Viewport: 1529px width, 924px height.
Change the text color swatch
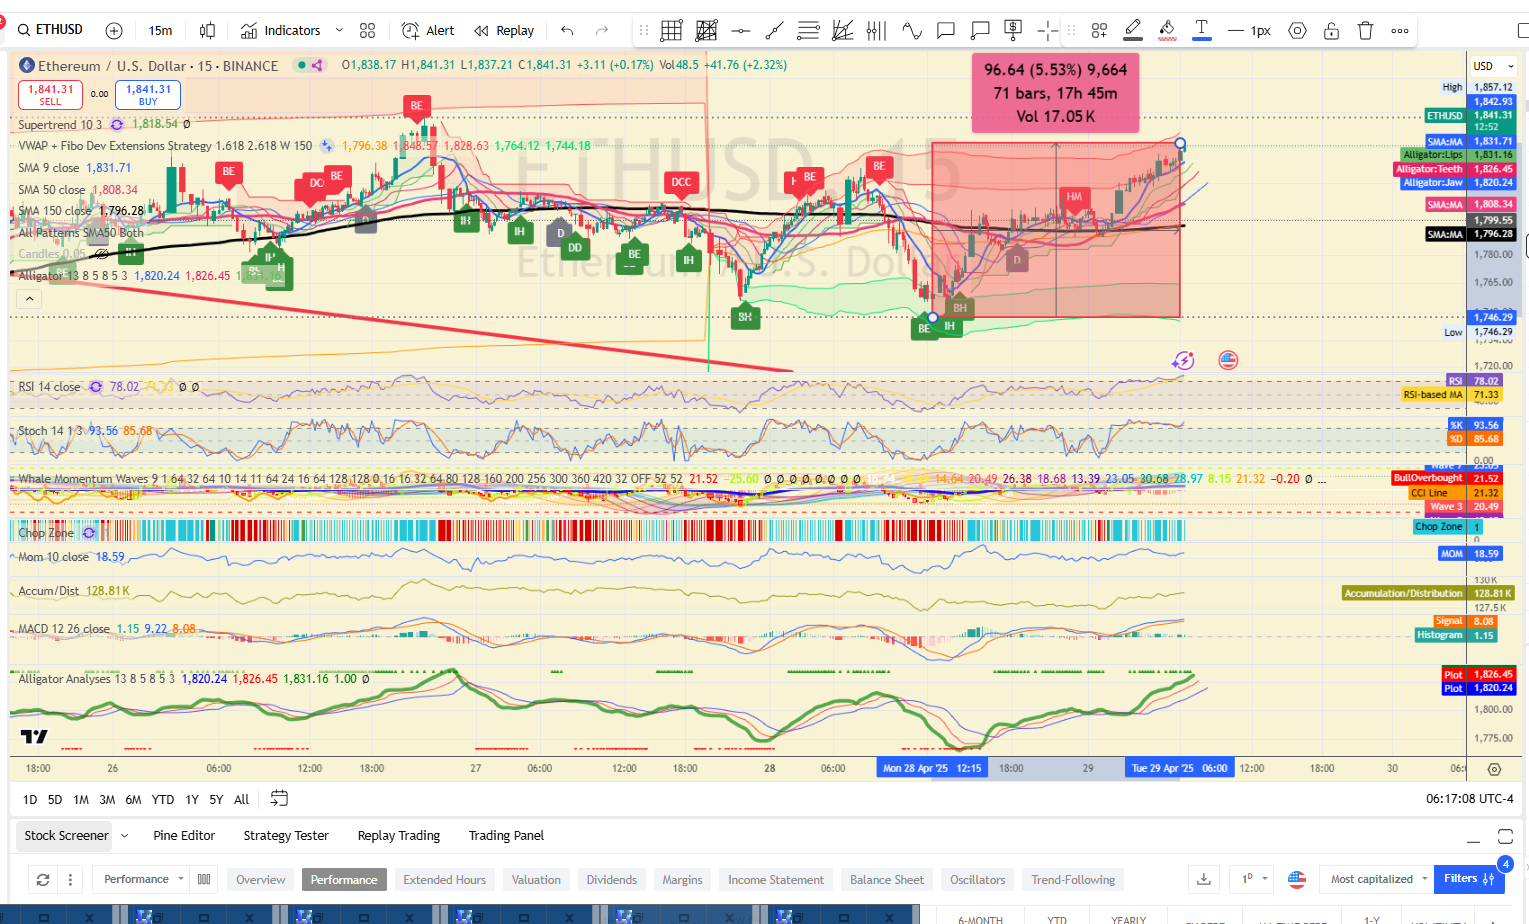pyautogui.click(x=1202, y=31)
